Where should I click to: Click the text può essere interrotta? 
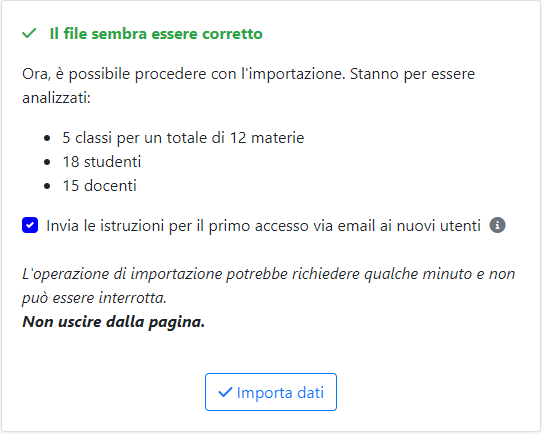[94, 298]
